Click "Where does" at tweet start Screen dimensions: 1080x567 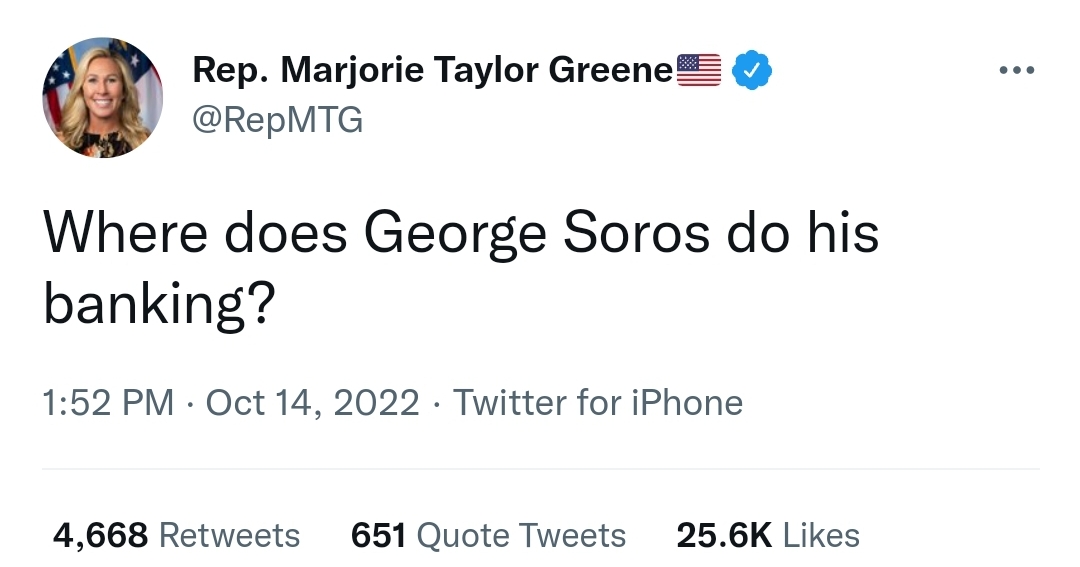194,234
